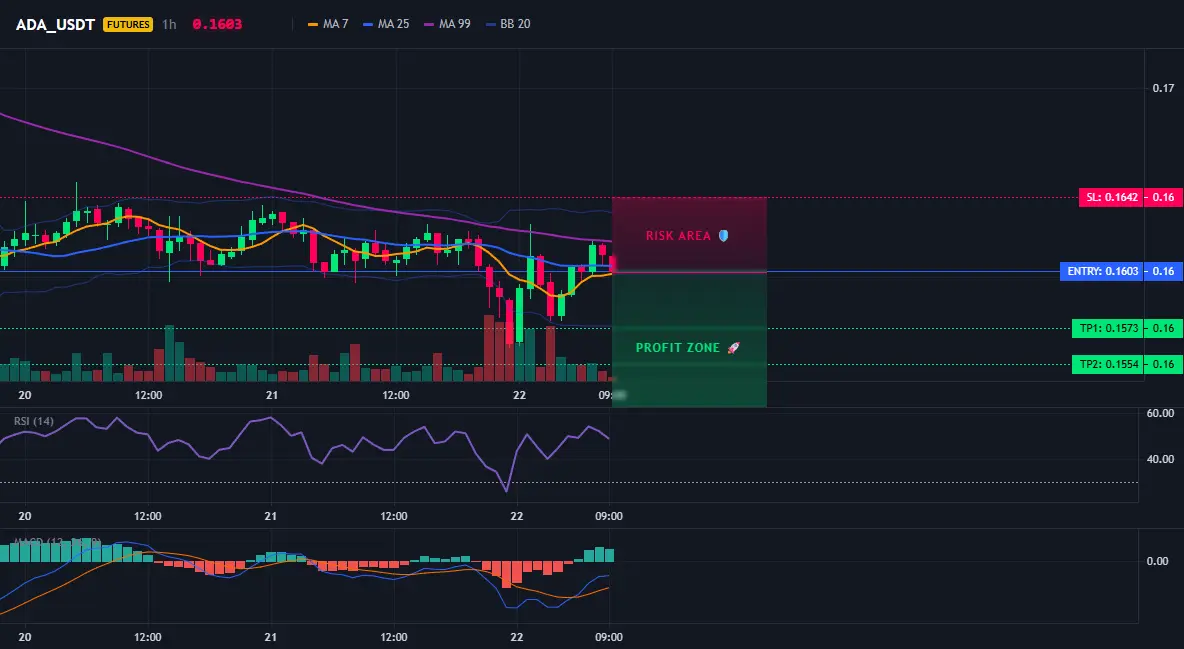Image resolution: width=1184 pixels, height=649 pixels.
Task: Click date 20 on the MACD time axis
Action: (25, 637)
